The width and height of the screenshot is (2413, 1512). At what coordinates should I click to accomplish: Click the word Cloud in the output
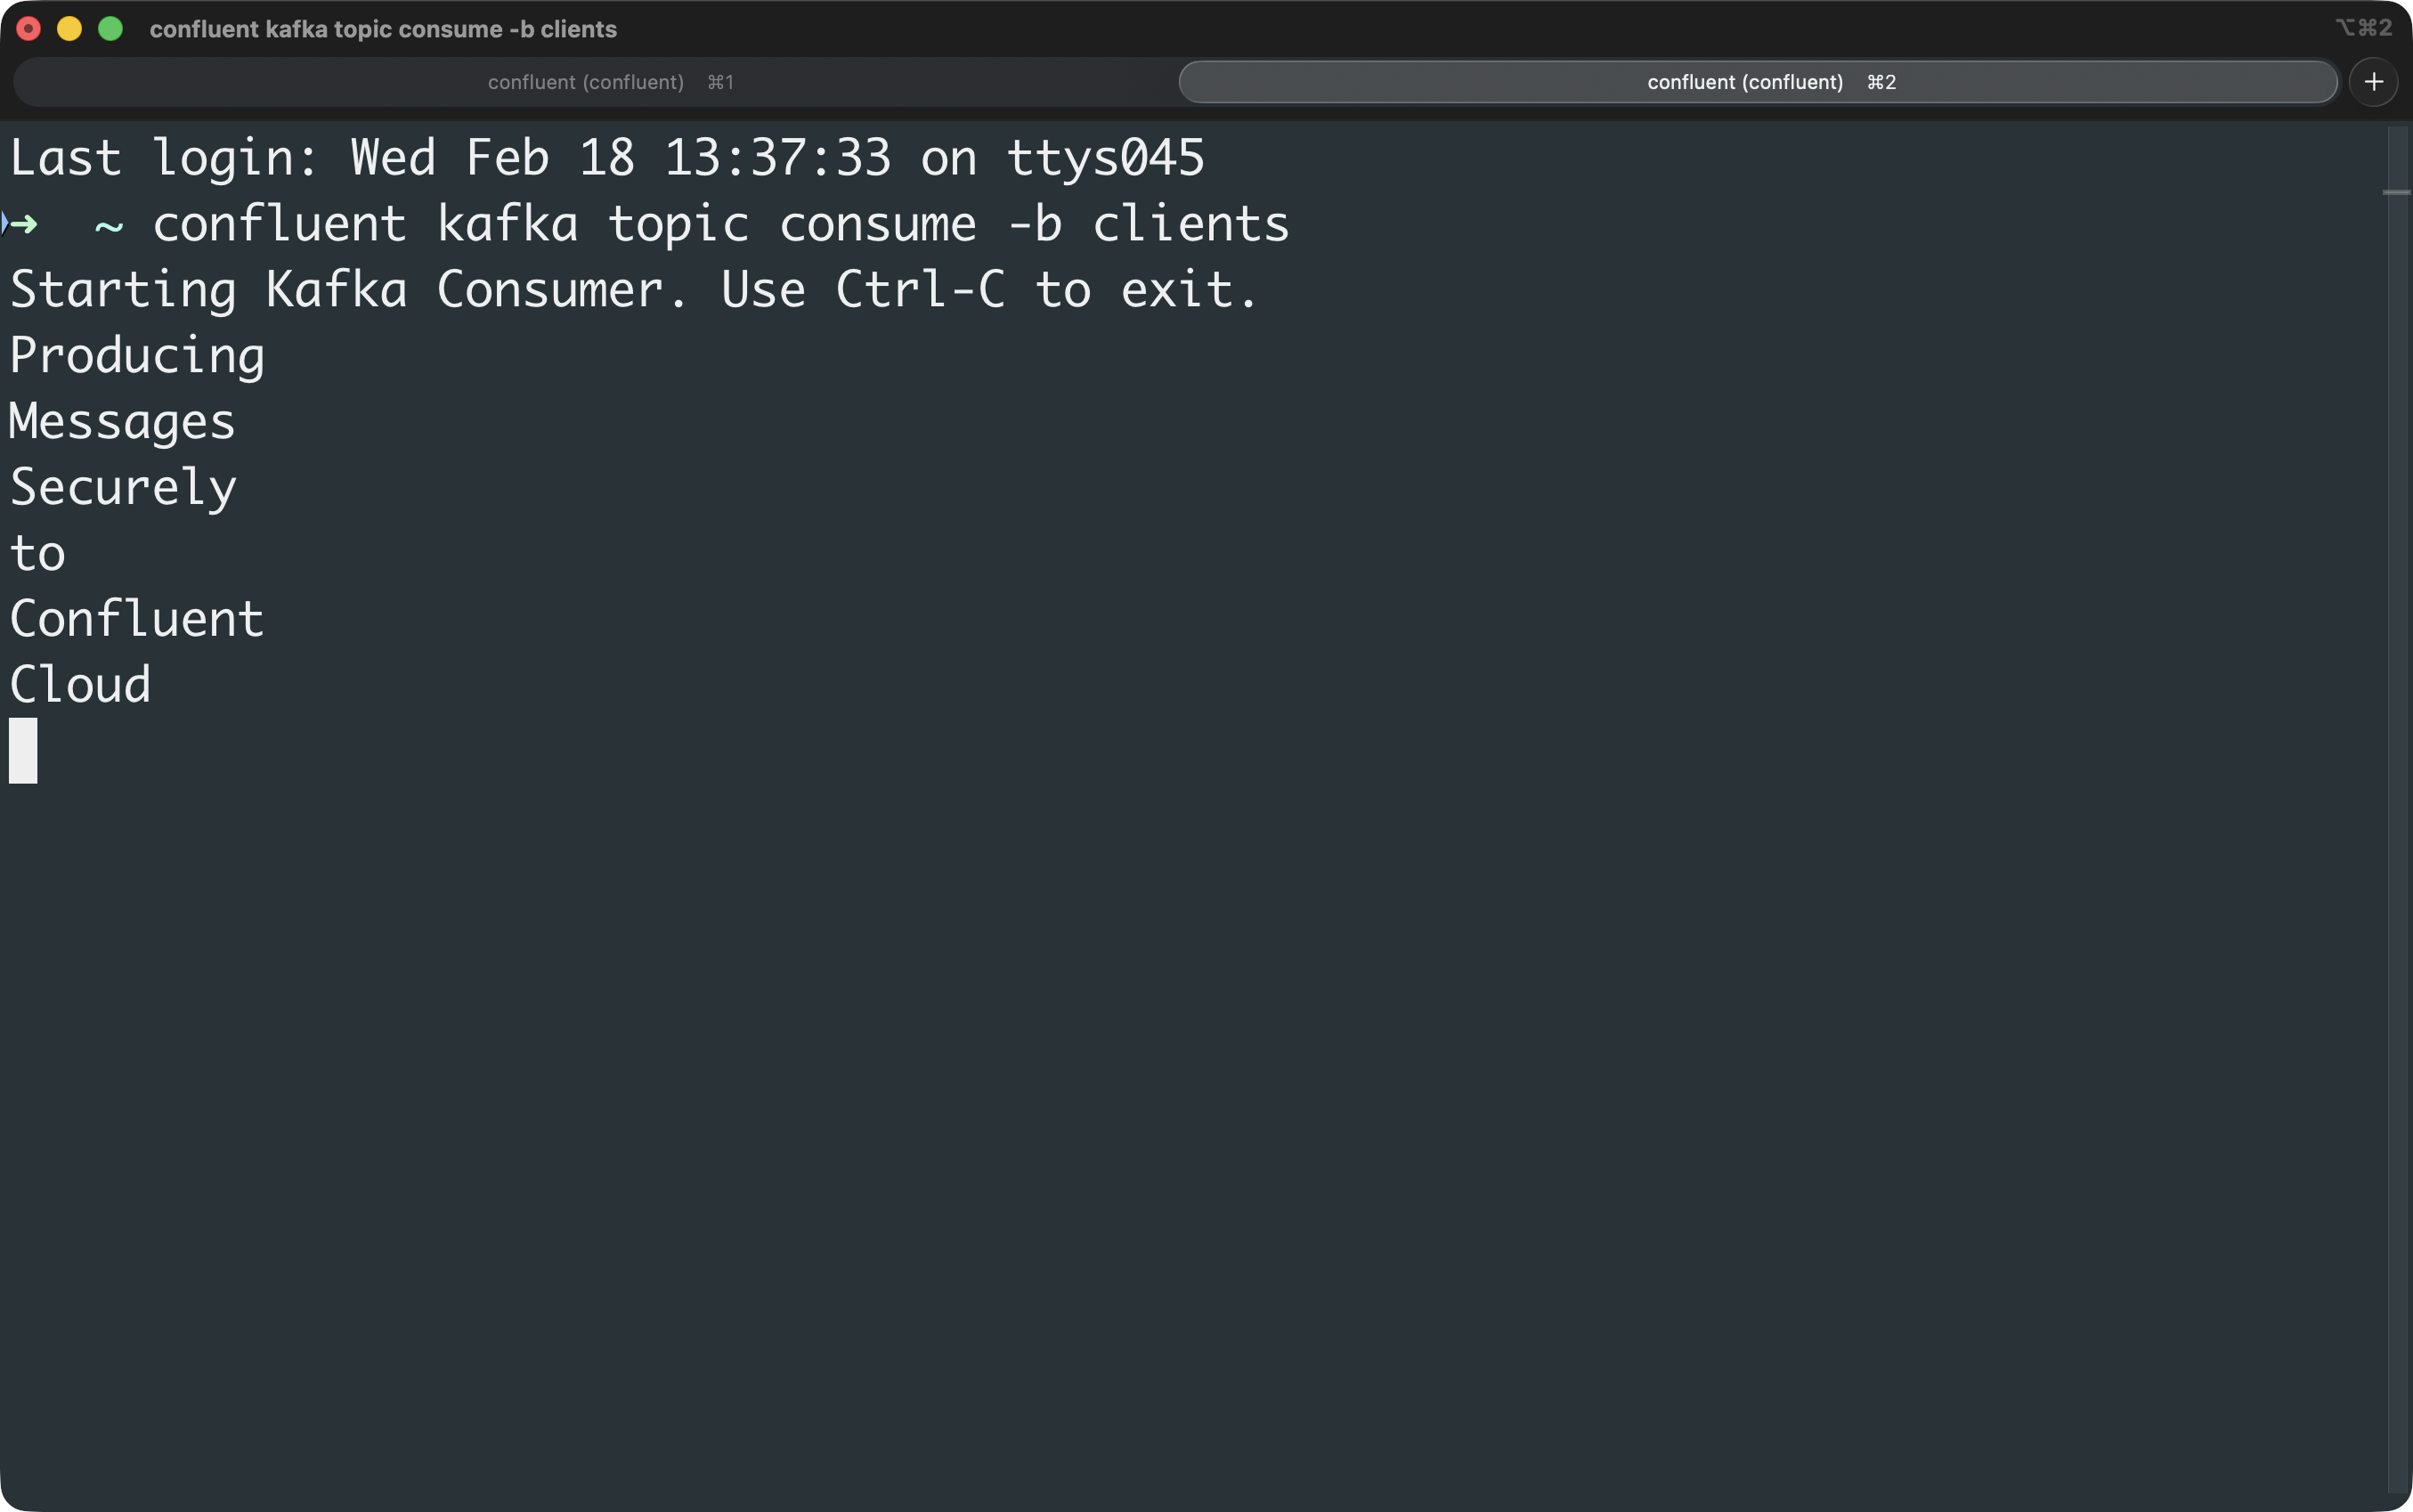click(x=79, y=684)
